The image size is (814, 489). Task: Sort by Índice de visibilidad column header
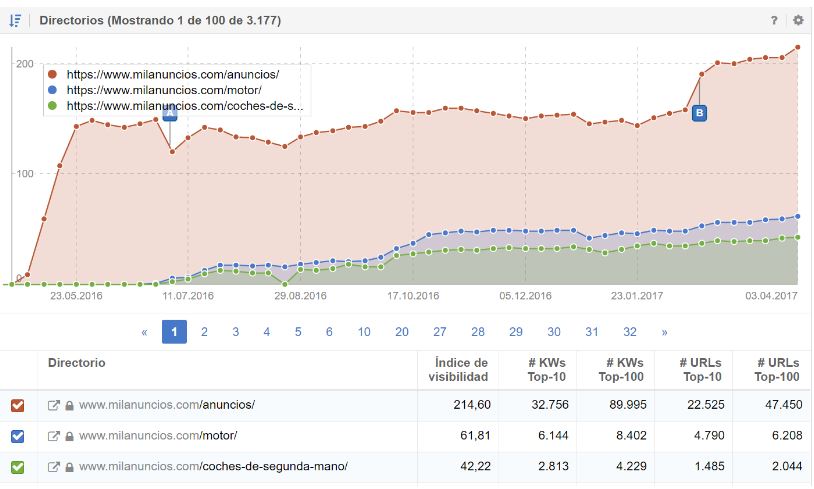tap(461, 369)
